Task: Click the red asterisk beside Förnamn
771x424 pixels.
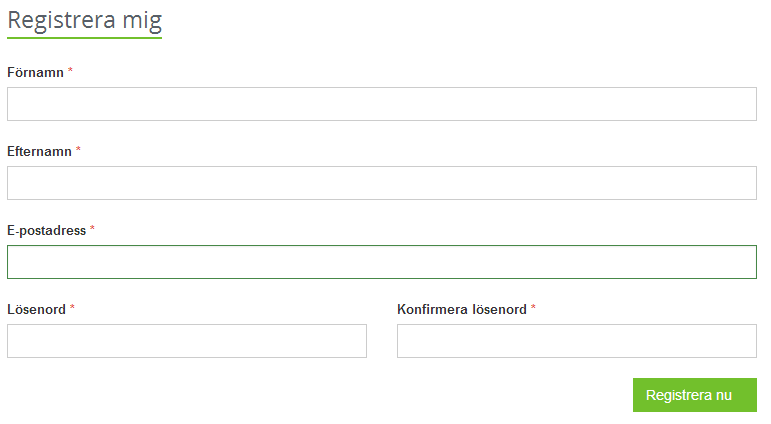Action: 71,72
